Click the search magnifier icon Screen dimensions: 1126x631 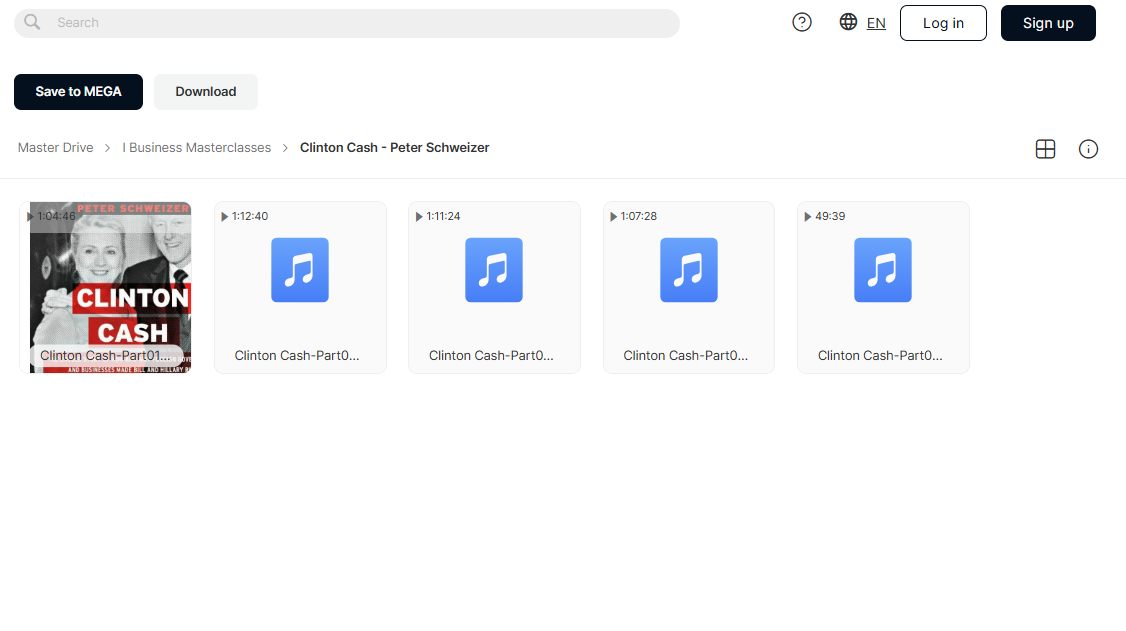click(32, 22)
